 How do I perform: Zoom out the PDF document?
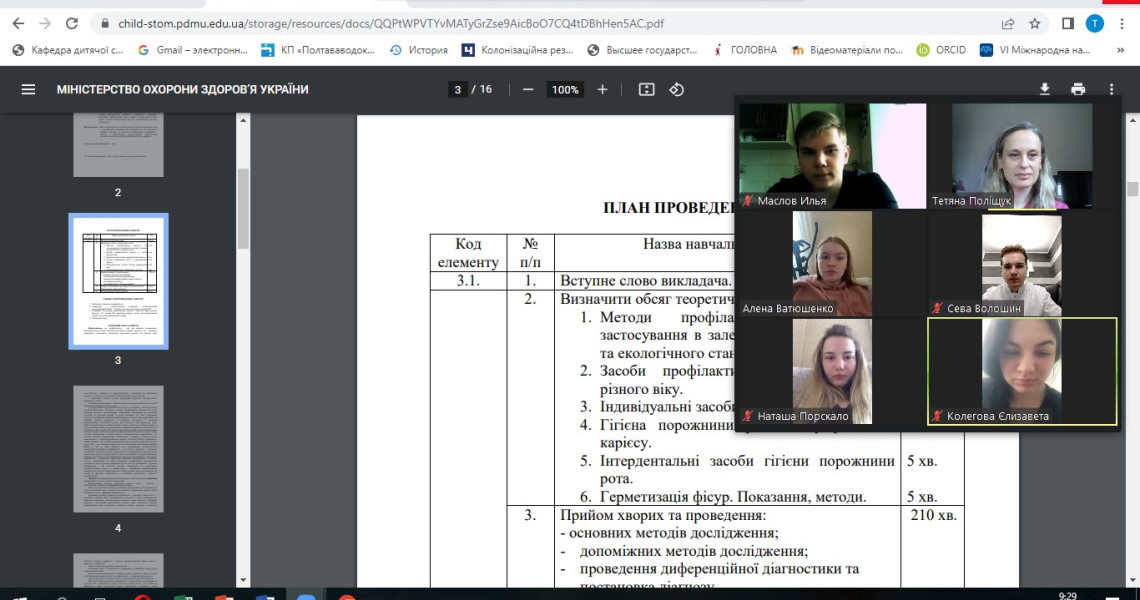pos(528,89)
